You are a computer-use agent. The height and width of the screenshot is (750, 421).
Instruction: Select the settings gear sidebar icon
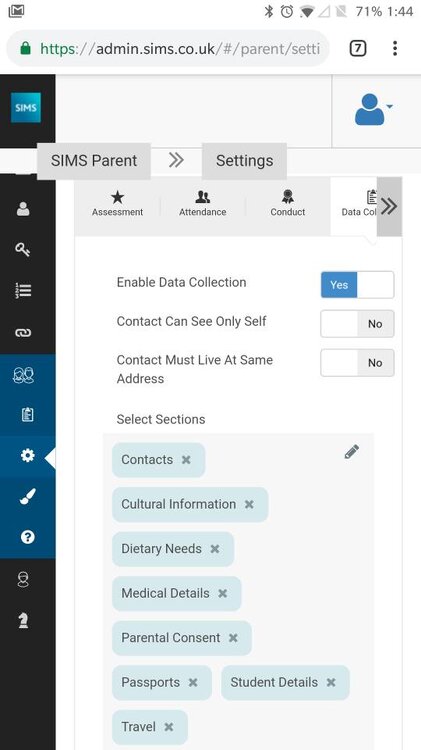pyautogui.click(x=27, y=456)
